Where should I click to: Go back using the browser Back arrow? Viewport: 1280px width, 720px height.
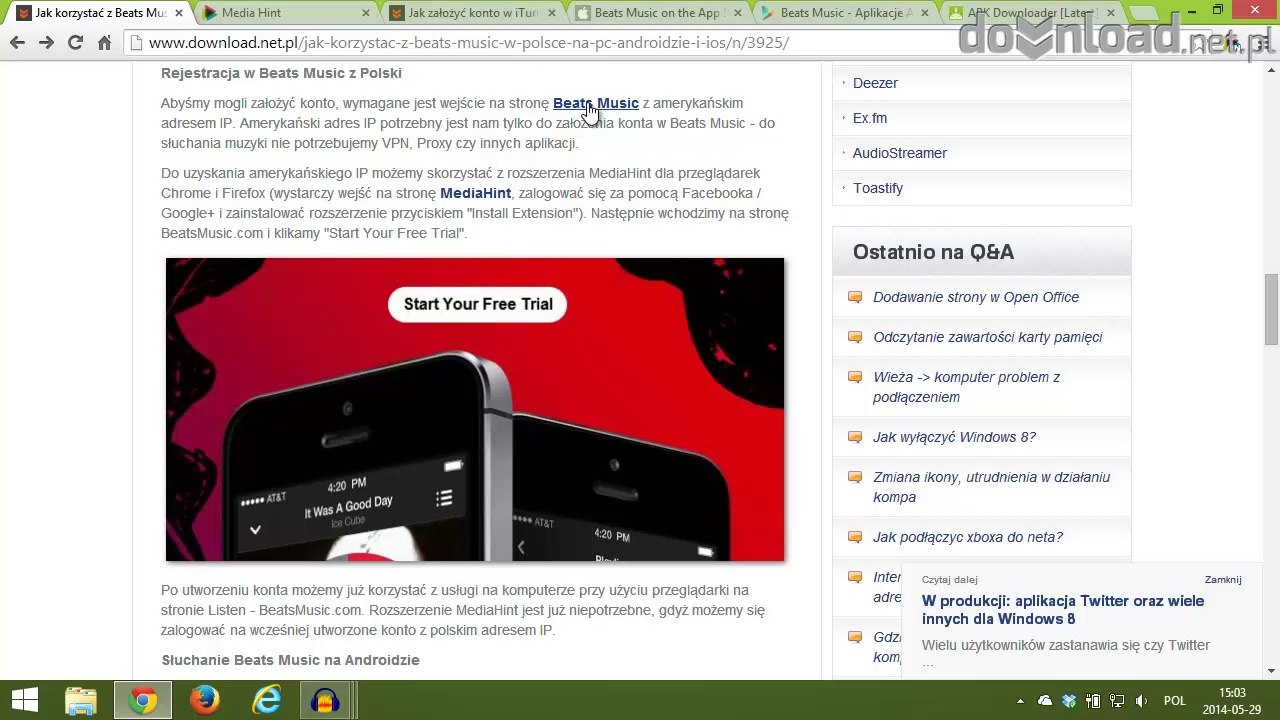click(17, 43)
